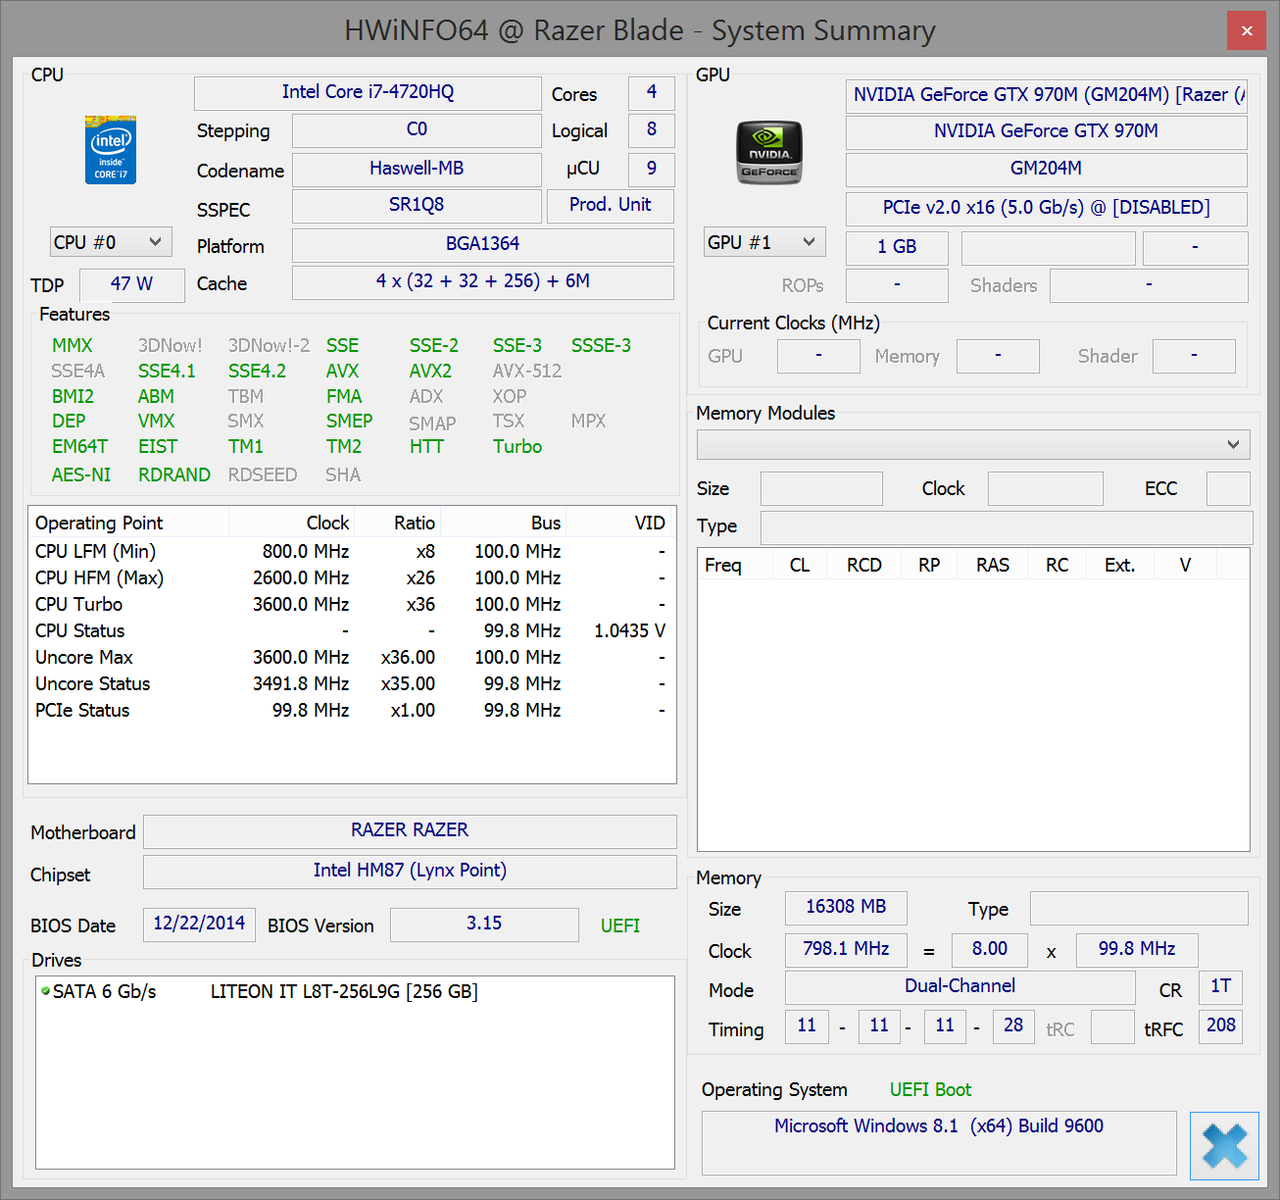Click the UEFI Boot label
This screenshot has height=1200, width=1280.
(930, 1090)
